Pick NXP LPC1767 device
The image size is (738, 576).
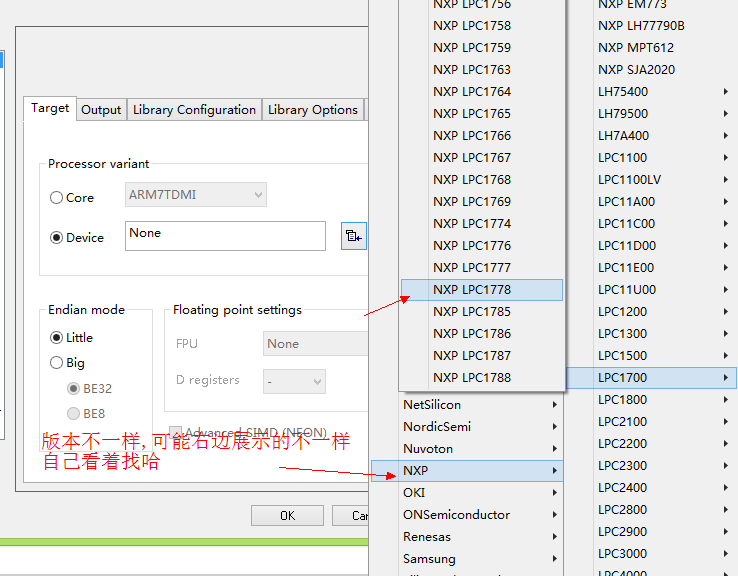482,158
